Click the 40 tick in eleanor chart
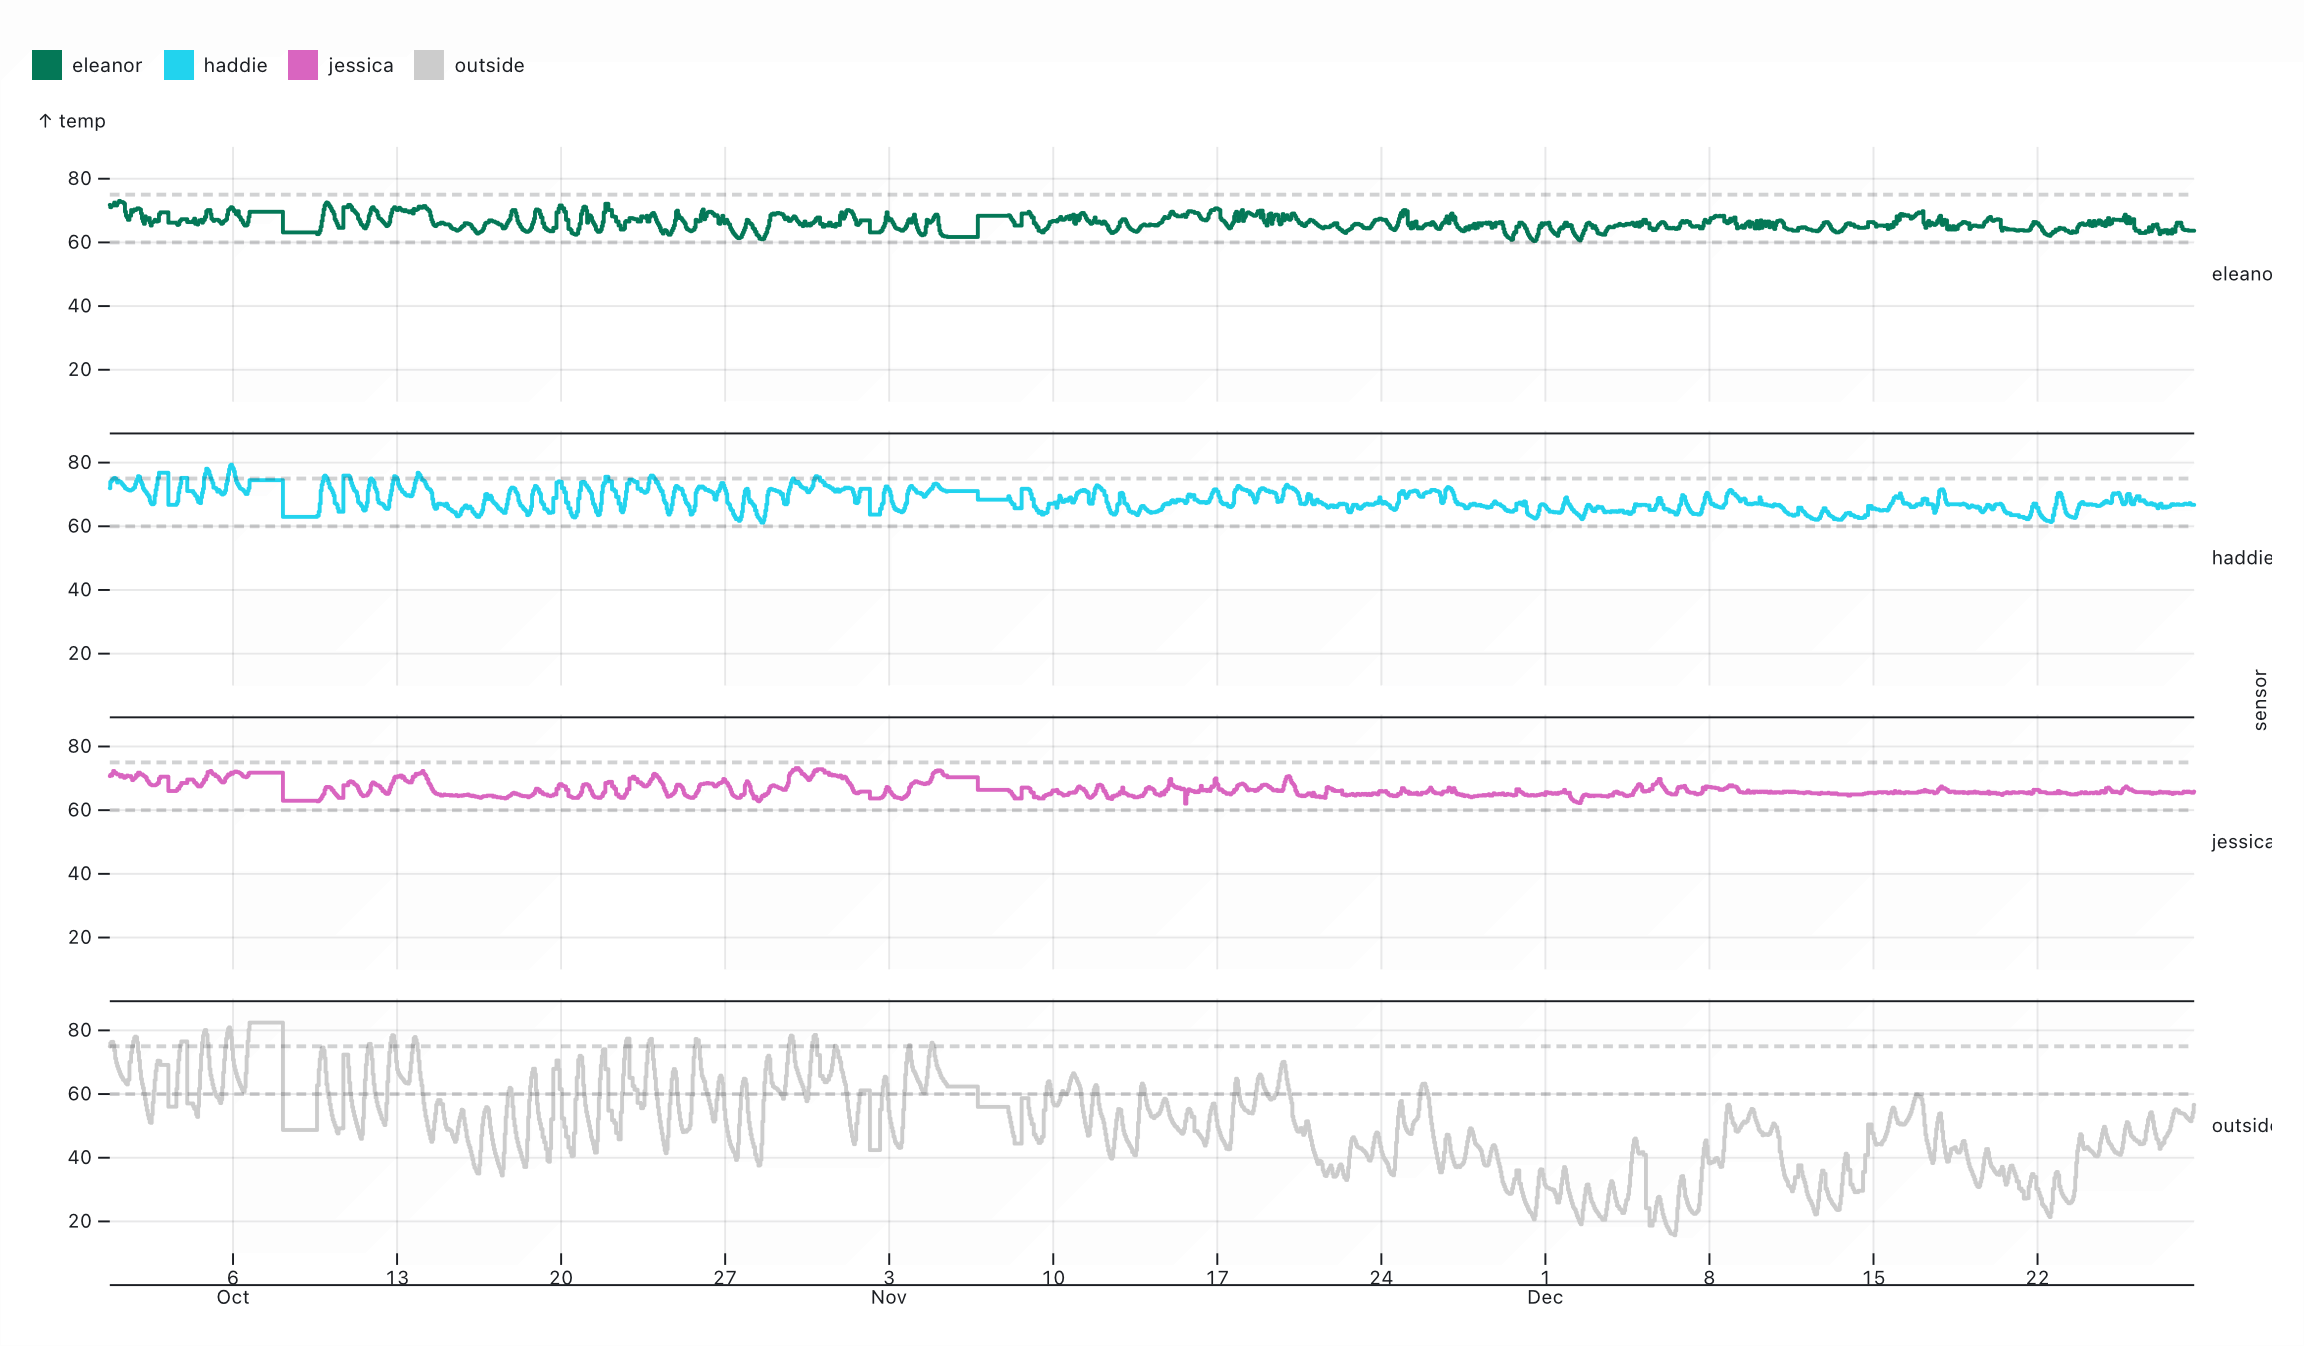Viewport: 2304px width, 1346px height. 80,306
